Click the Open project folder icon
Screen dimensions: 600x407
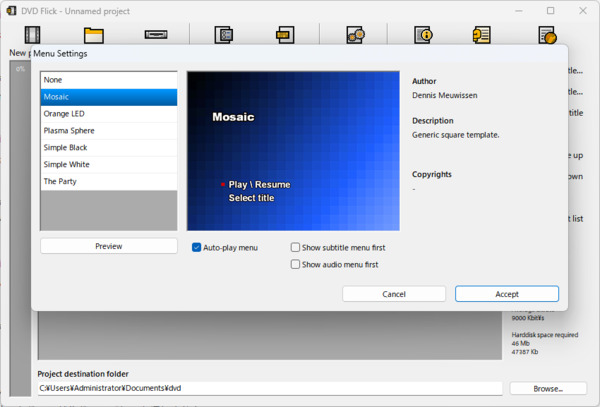94,35
